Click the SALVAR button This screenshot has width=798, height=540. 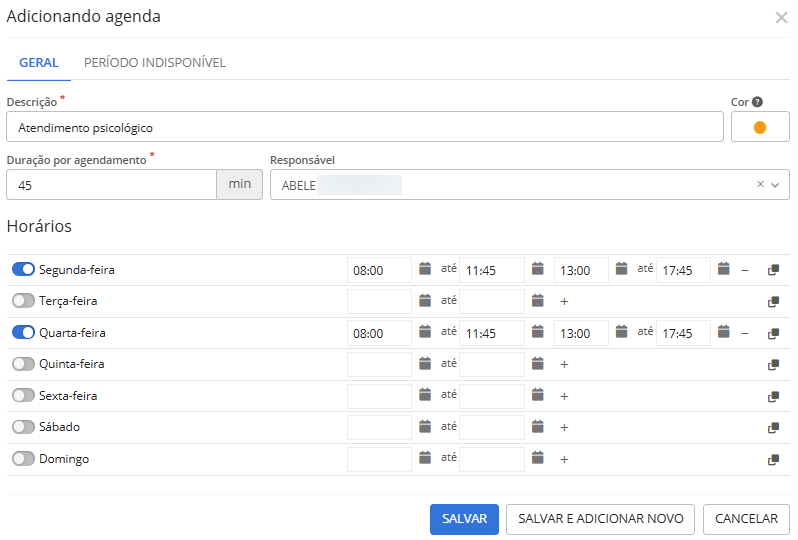(x=464, y=519)
